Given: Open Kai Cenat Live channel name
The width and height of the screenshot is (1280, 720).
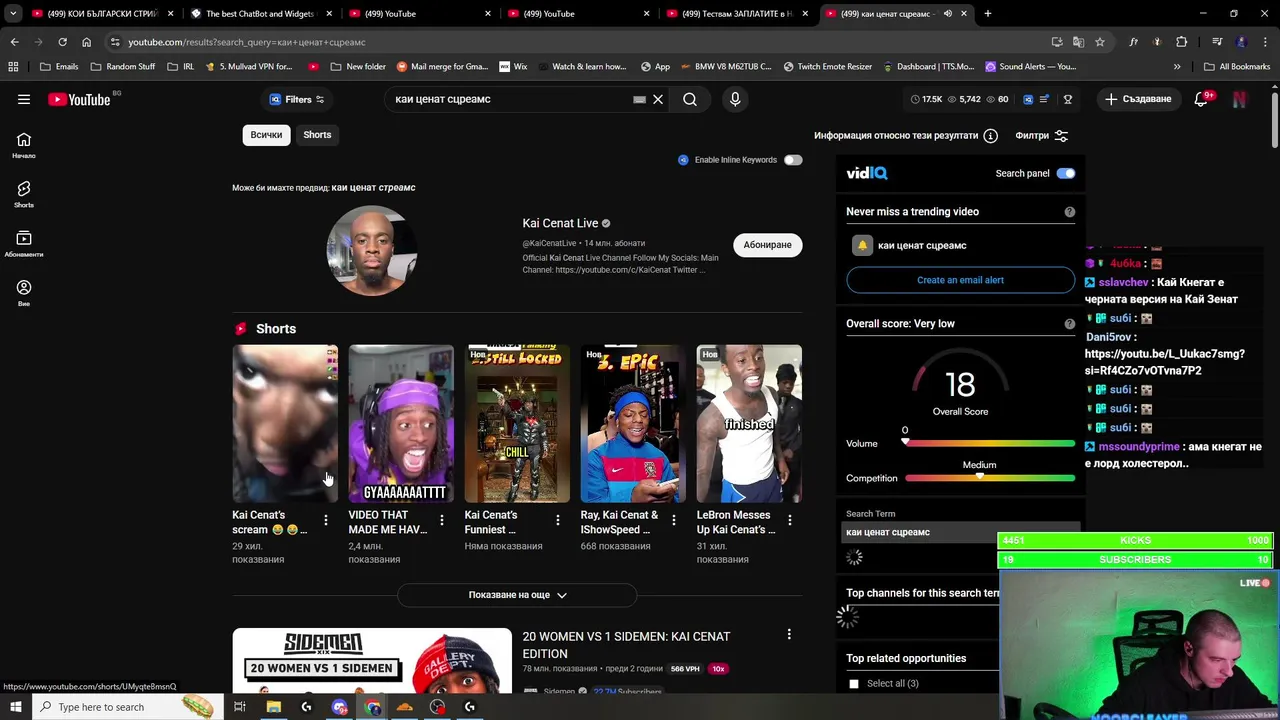Looking at the screenshot, I should click(x=560, y=223).
